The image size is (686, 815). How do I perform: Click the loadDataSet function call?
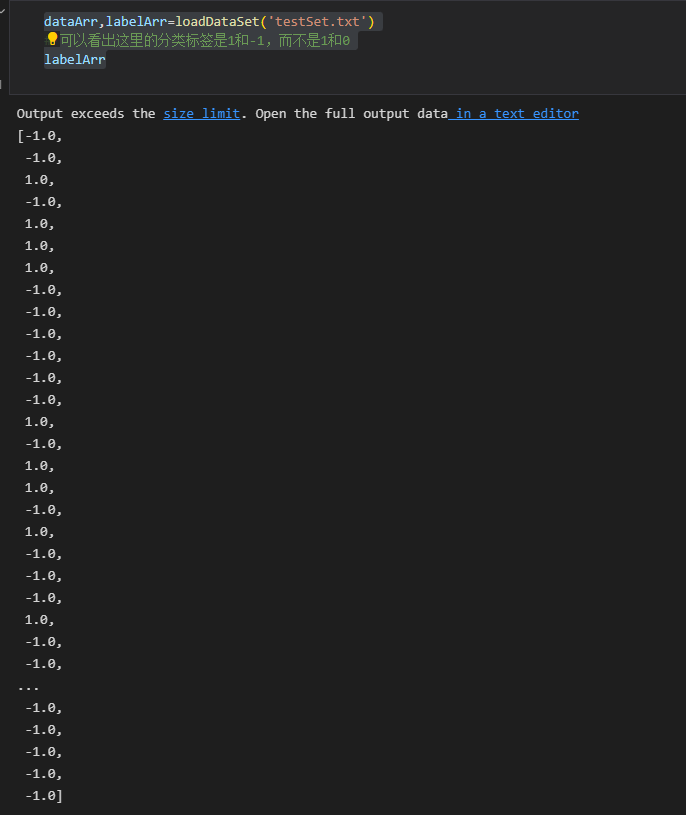click(217, 22)
